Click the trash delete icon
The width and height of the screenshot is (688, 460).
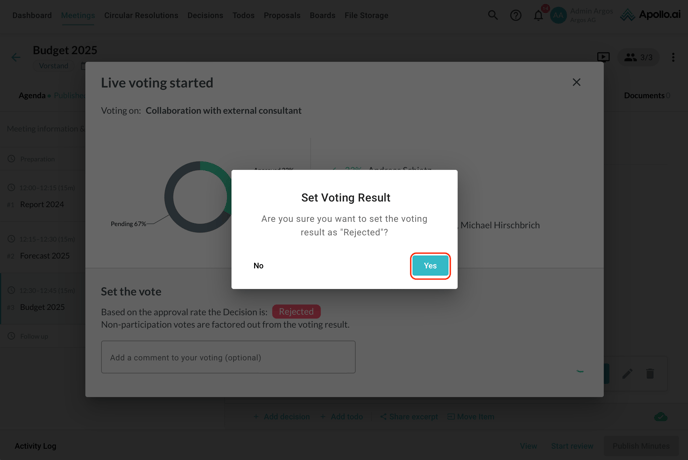click(x=650, y=374)
